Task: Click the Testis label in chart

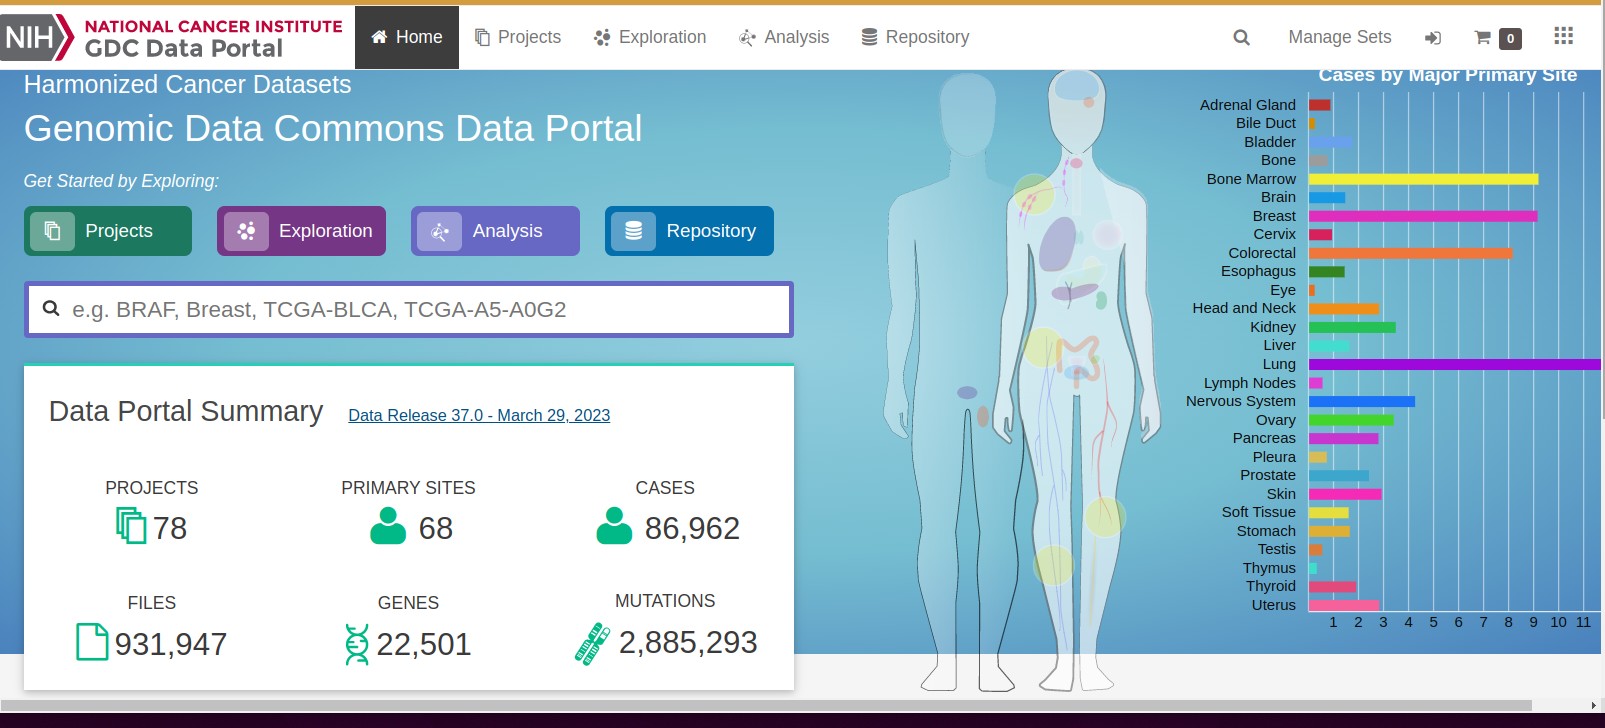Action: pyautogui.click(x=1277, y=549)
